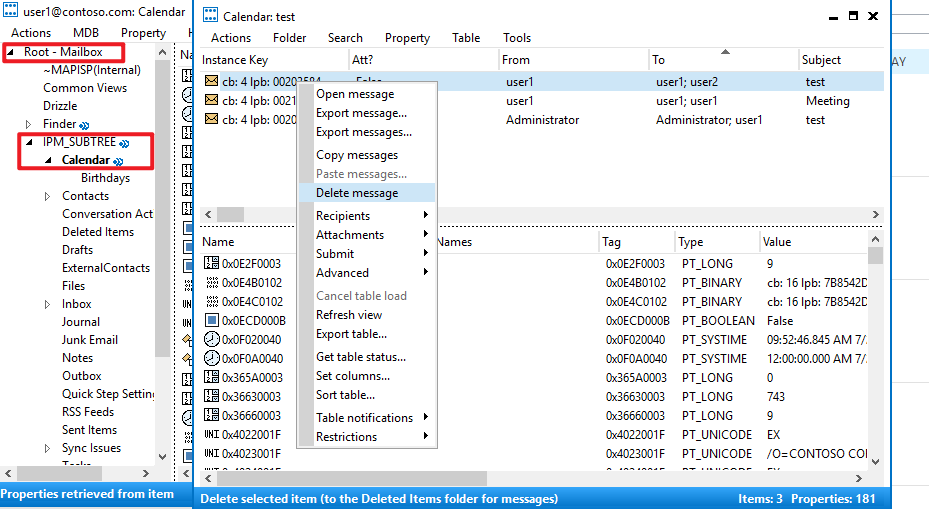Screen dimensions: 929x509
Task: Click the folder tree scroll-up arrow
Action: point(162,52)
